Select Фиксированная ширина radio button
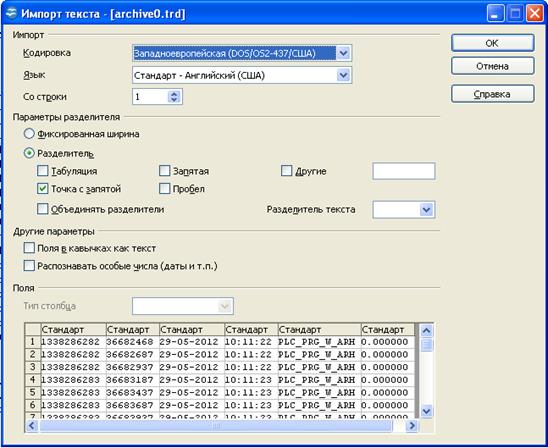Screen dimensions: 548x448 (29, 133)
